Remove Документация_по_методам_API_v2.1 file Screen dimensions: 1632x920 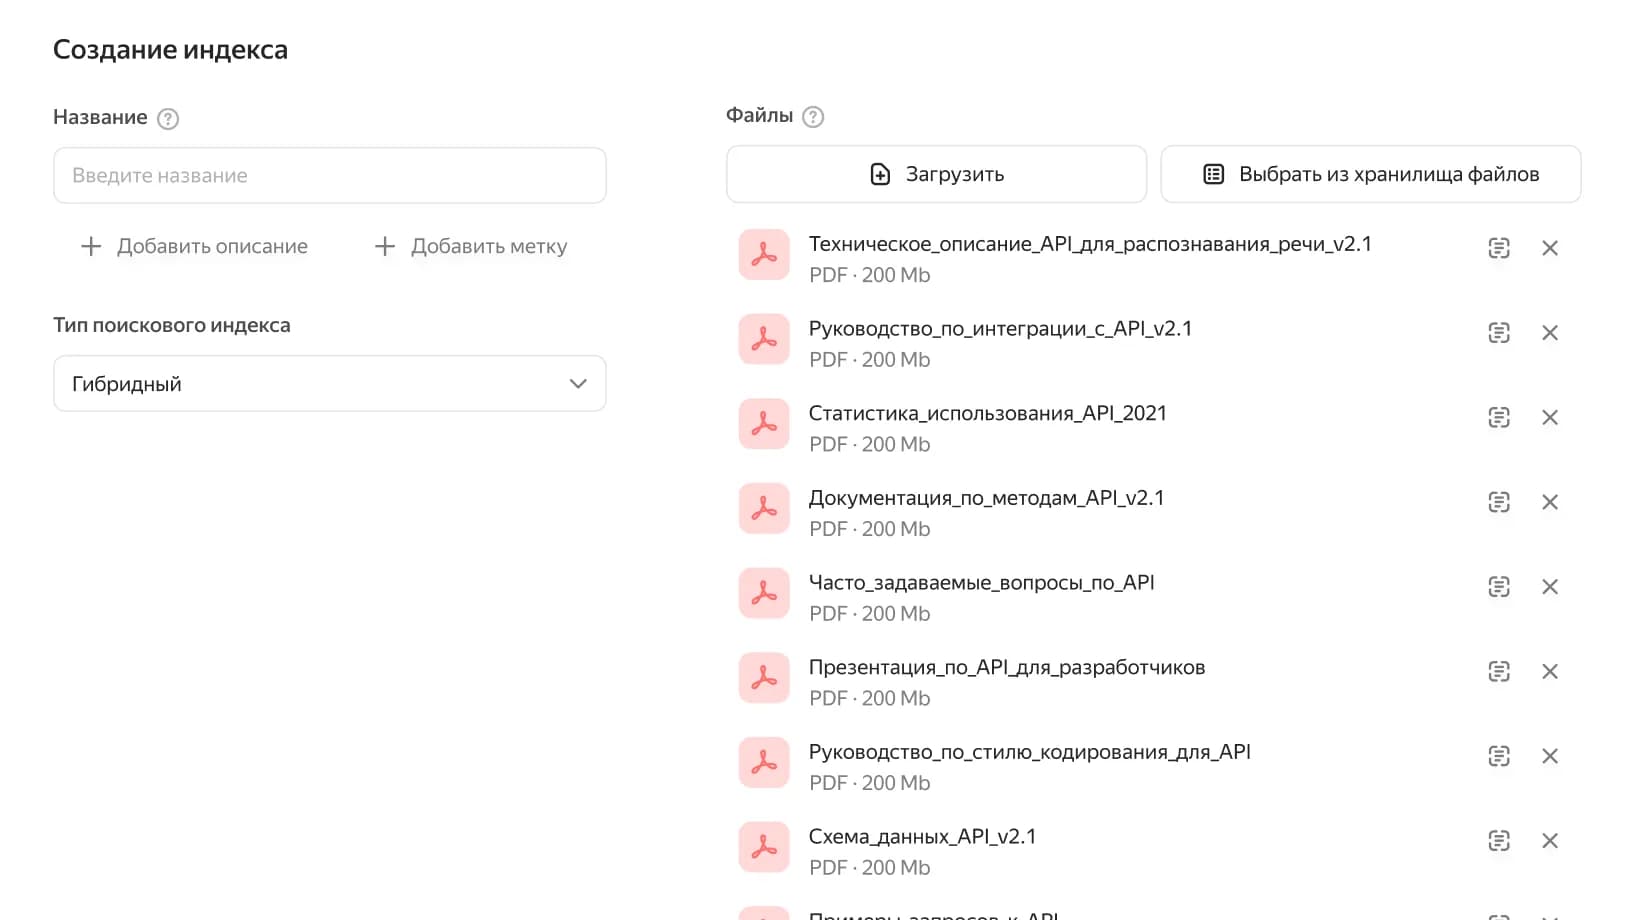[1550, 502]
